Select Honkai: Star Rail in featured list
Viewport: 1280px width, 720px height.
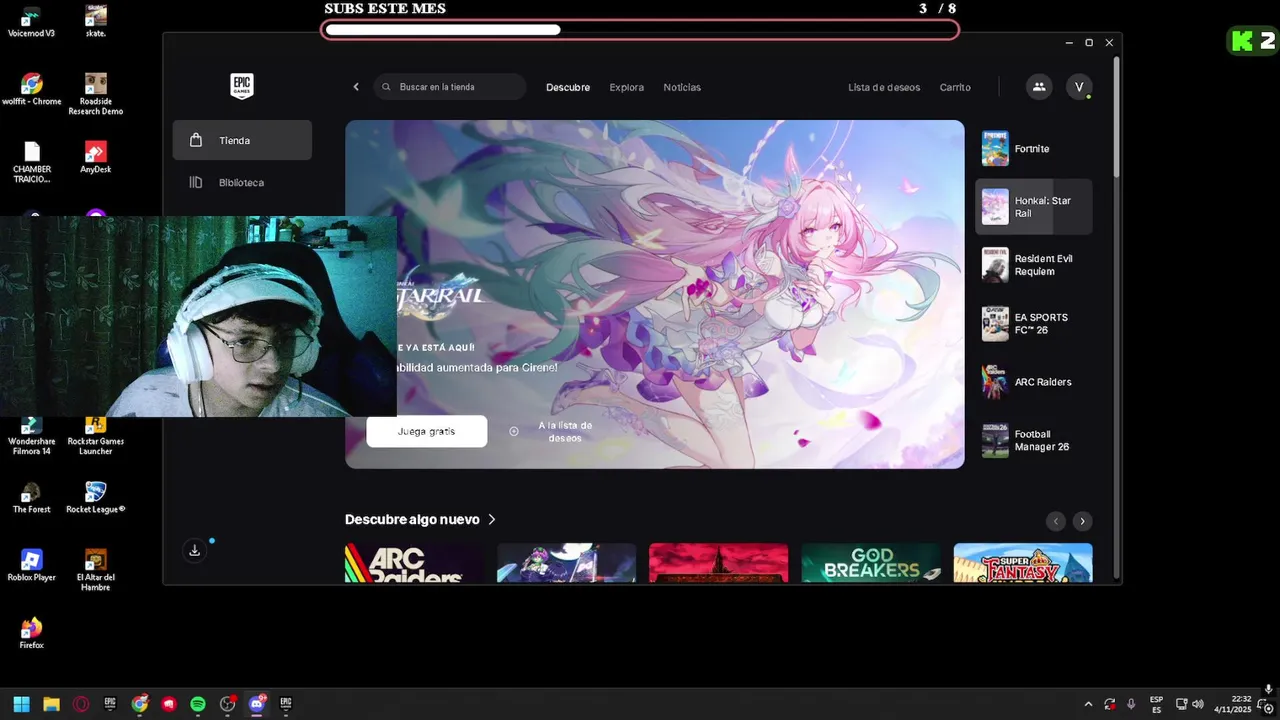click(1034, 207)
